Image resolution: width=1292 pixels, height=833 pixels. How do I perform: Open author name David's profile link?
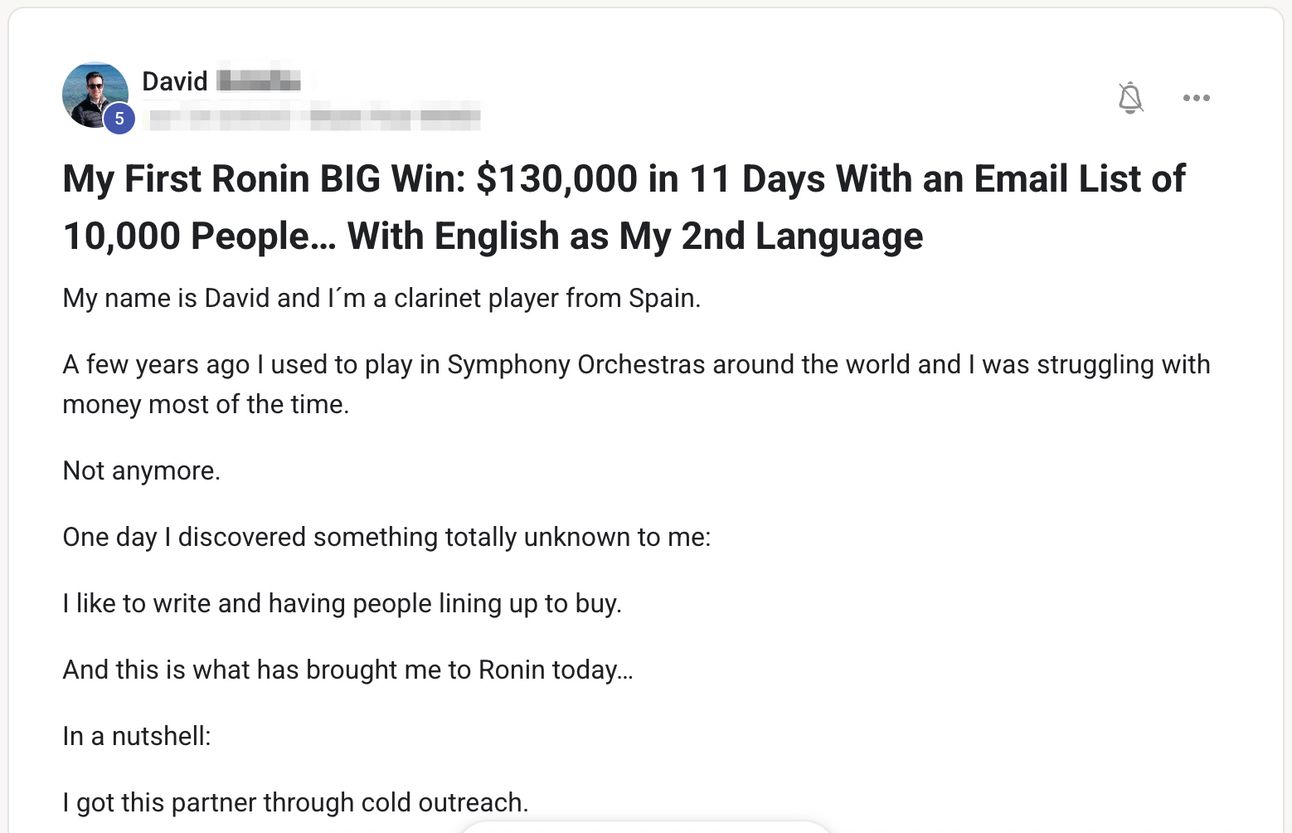coord(175,81)
